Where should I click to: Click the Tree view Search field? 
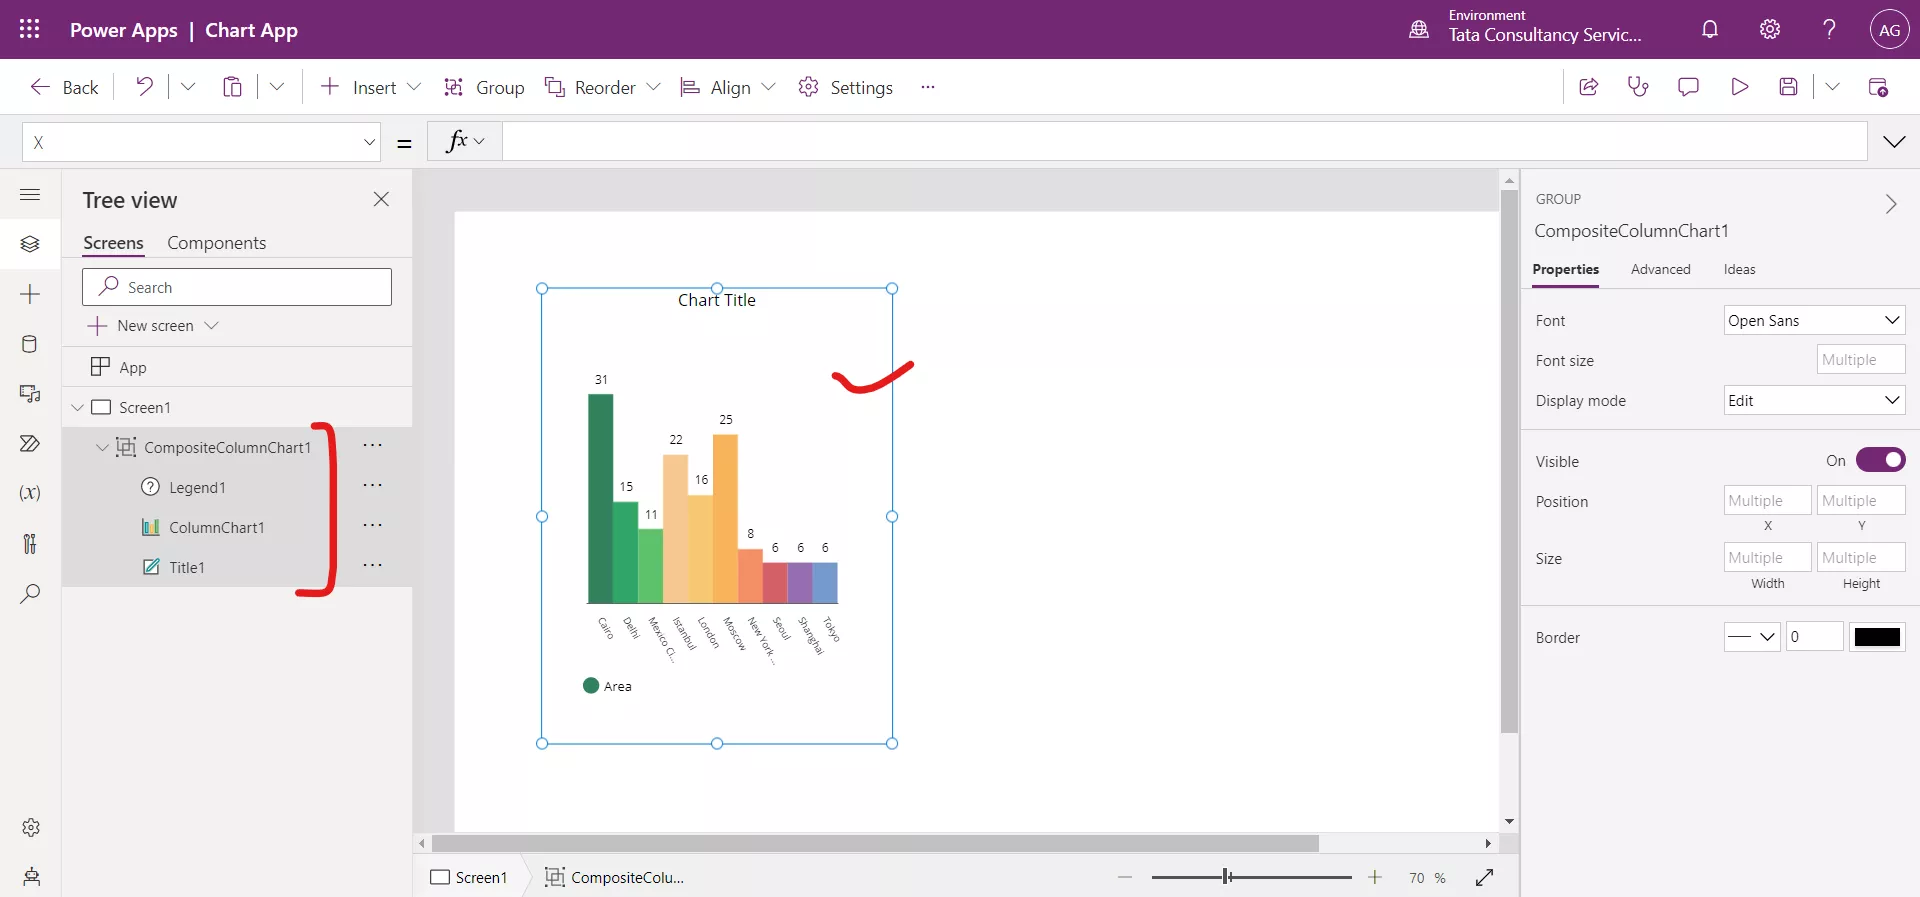(x=237, y=287)
